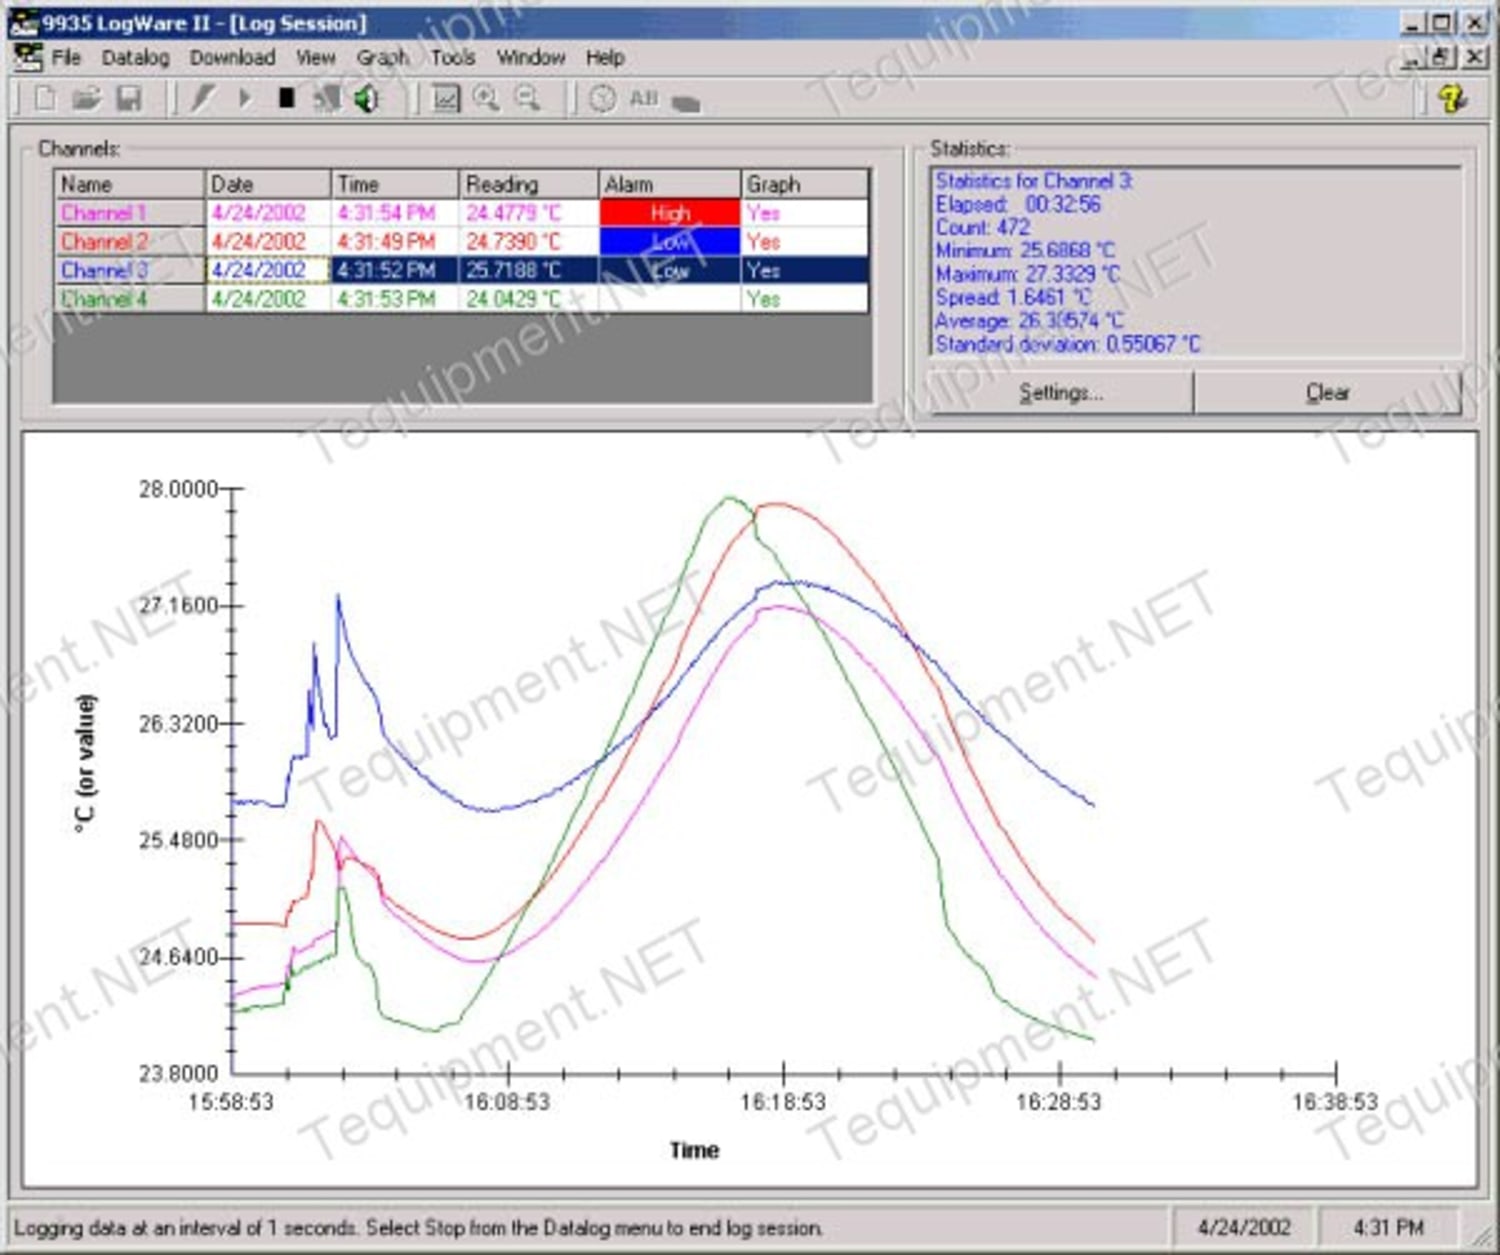Image resolution: width=1500 pixels, height=1255 pixels.
Task: Click the yellow help question icon
Action: [x=1452, y=98]
